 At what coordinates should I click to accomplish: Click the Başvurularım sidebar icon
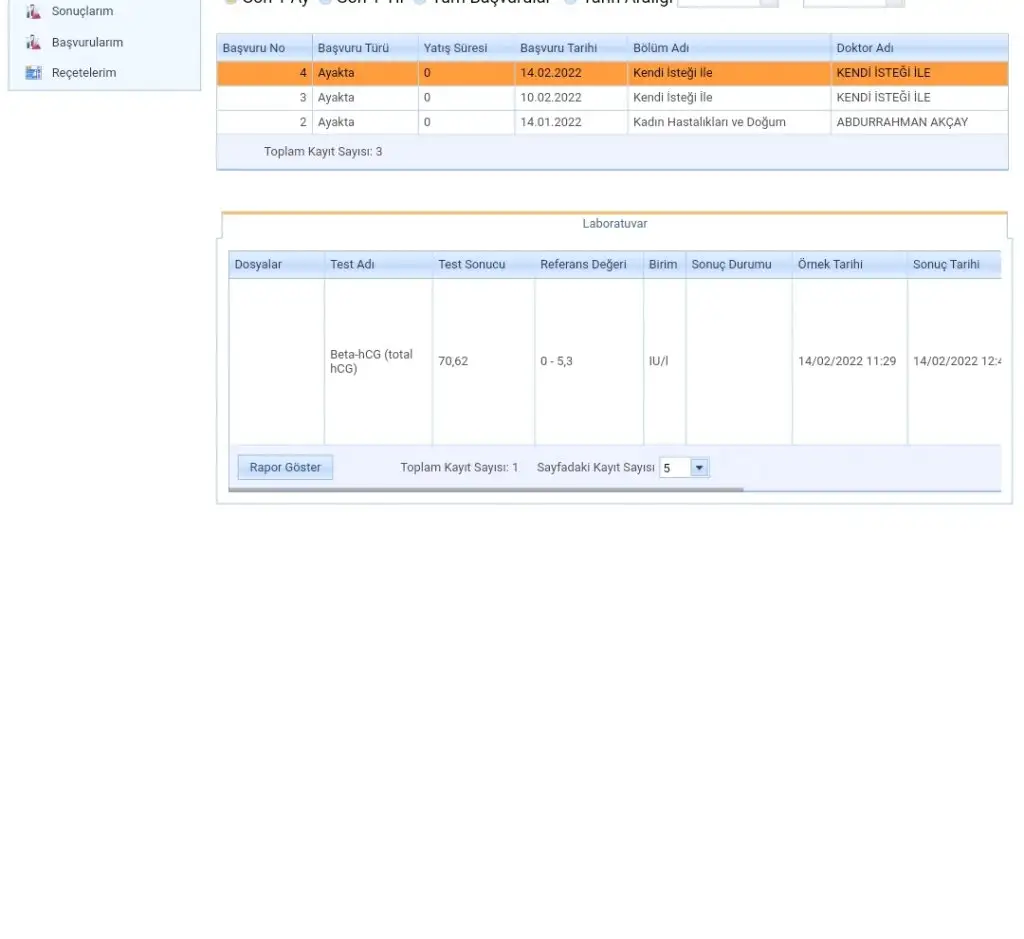33,43
